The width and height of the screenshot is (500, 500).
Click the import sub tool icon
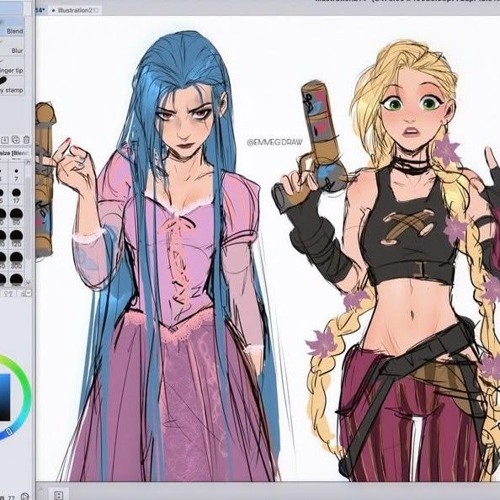pyautogui.click(x=5, y=140)
